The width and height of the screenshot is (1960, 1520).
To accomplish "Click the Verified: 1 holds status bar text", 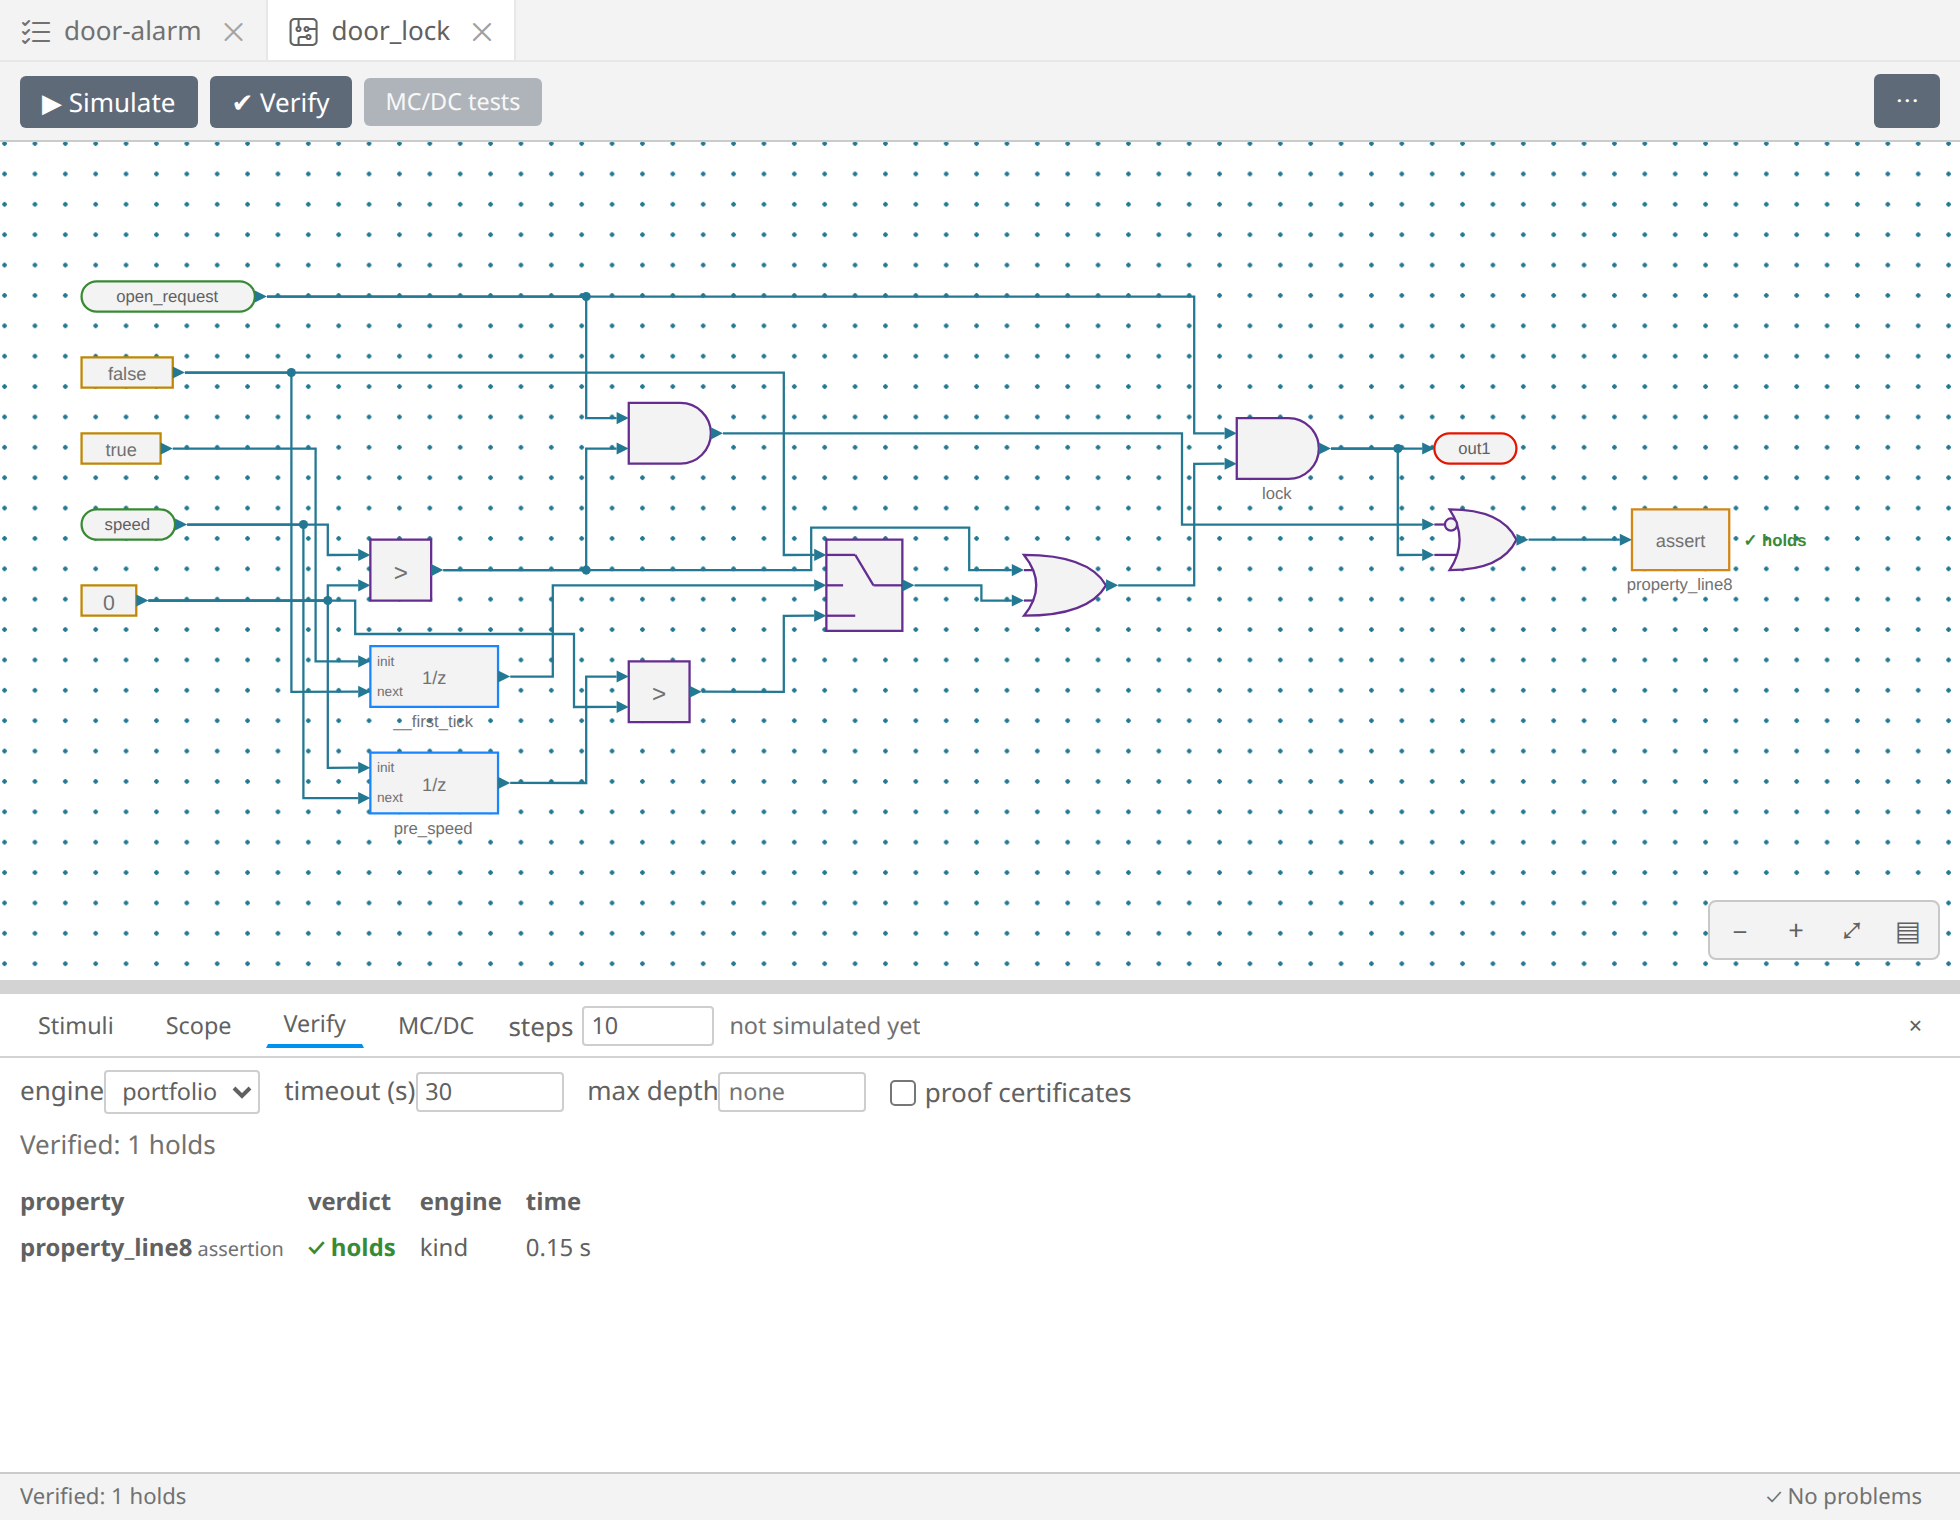I will pos(103,1496).
